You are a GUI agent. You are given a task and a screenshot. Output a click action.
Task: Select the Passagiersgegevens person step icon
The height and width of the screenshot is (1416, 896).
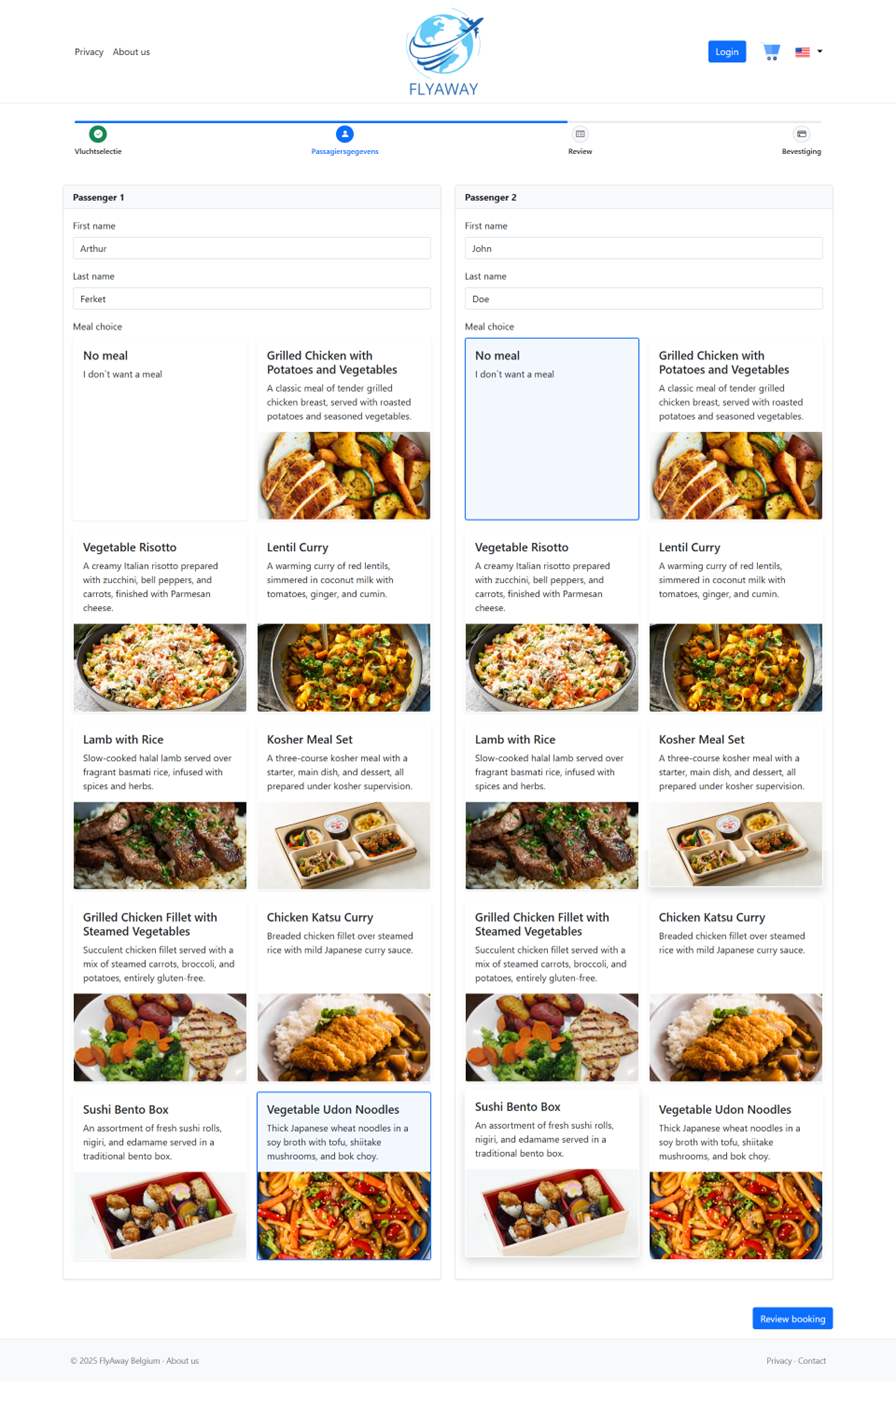click(345, 134)
